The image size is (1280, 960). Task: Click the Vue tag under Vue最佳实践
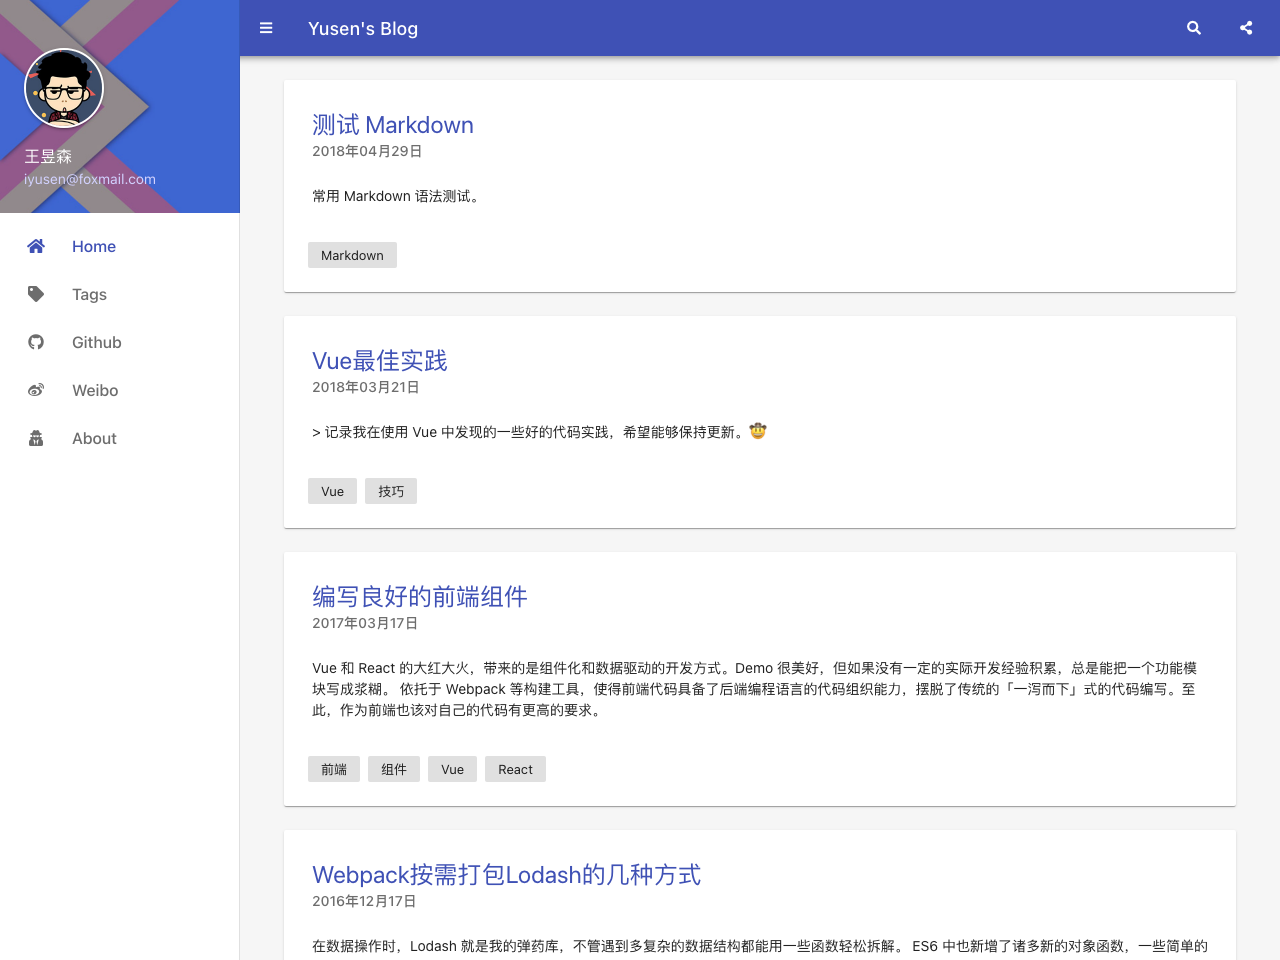pyautogui.click(x=332, y=490)
